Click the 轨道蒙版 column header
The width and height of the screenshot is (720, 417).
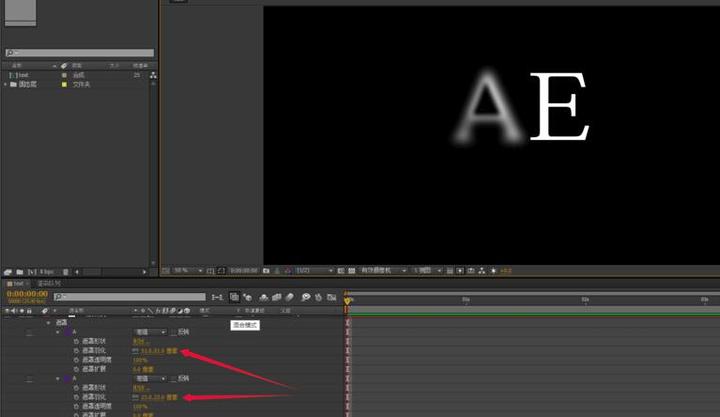[x=254, y=311]
